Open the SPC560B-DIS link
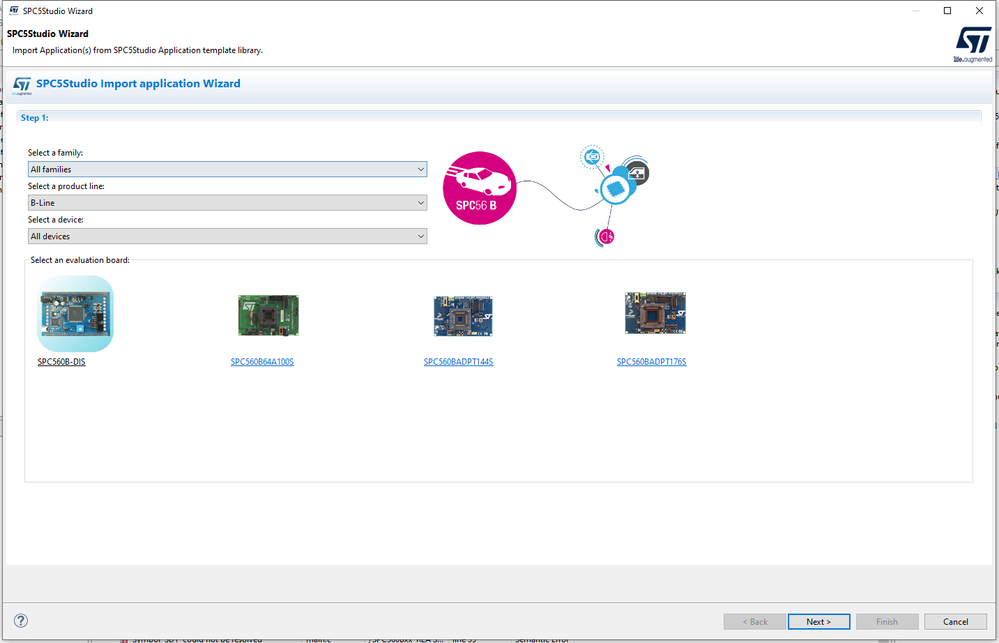The width and height of the screenshot is (999, 643). tap(61, 362)
